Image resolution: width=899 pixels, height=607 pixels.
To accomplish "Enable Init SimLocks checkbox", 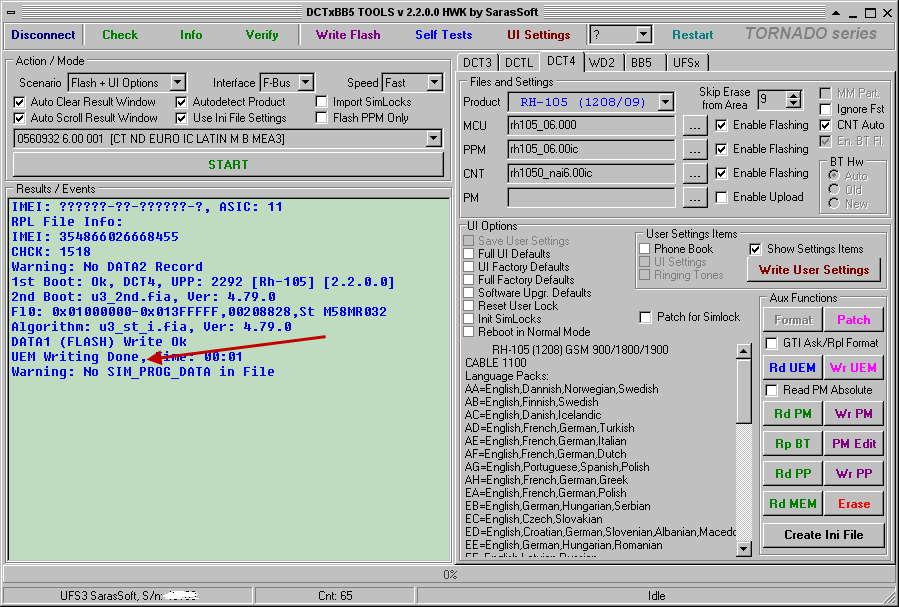I will tap(469, 319).
